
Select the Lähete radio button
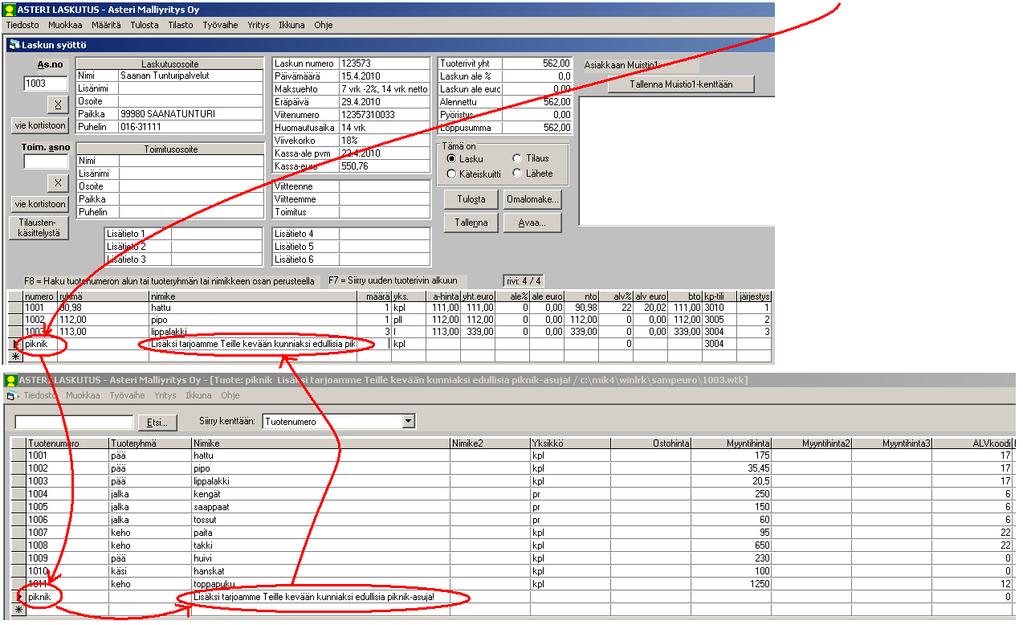(x=517, y=174)
